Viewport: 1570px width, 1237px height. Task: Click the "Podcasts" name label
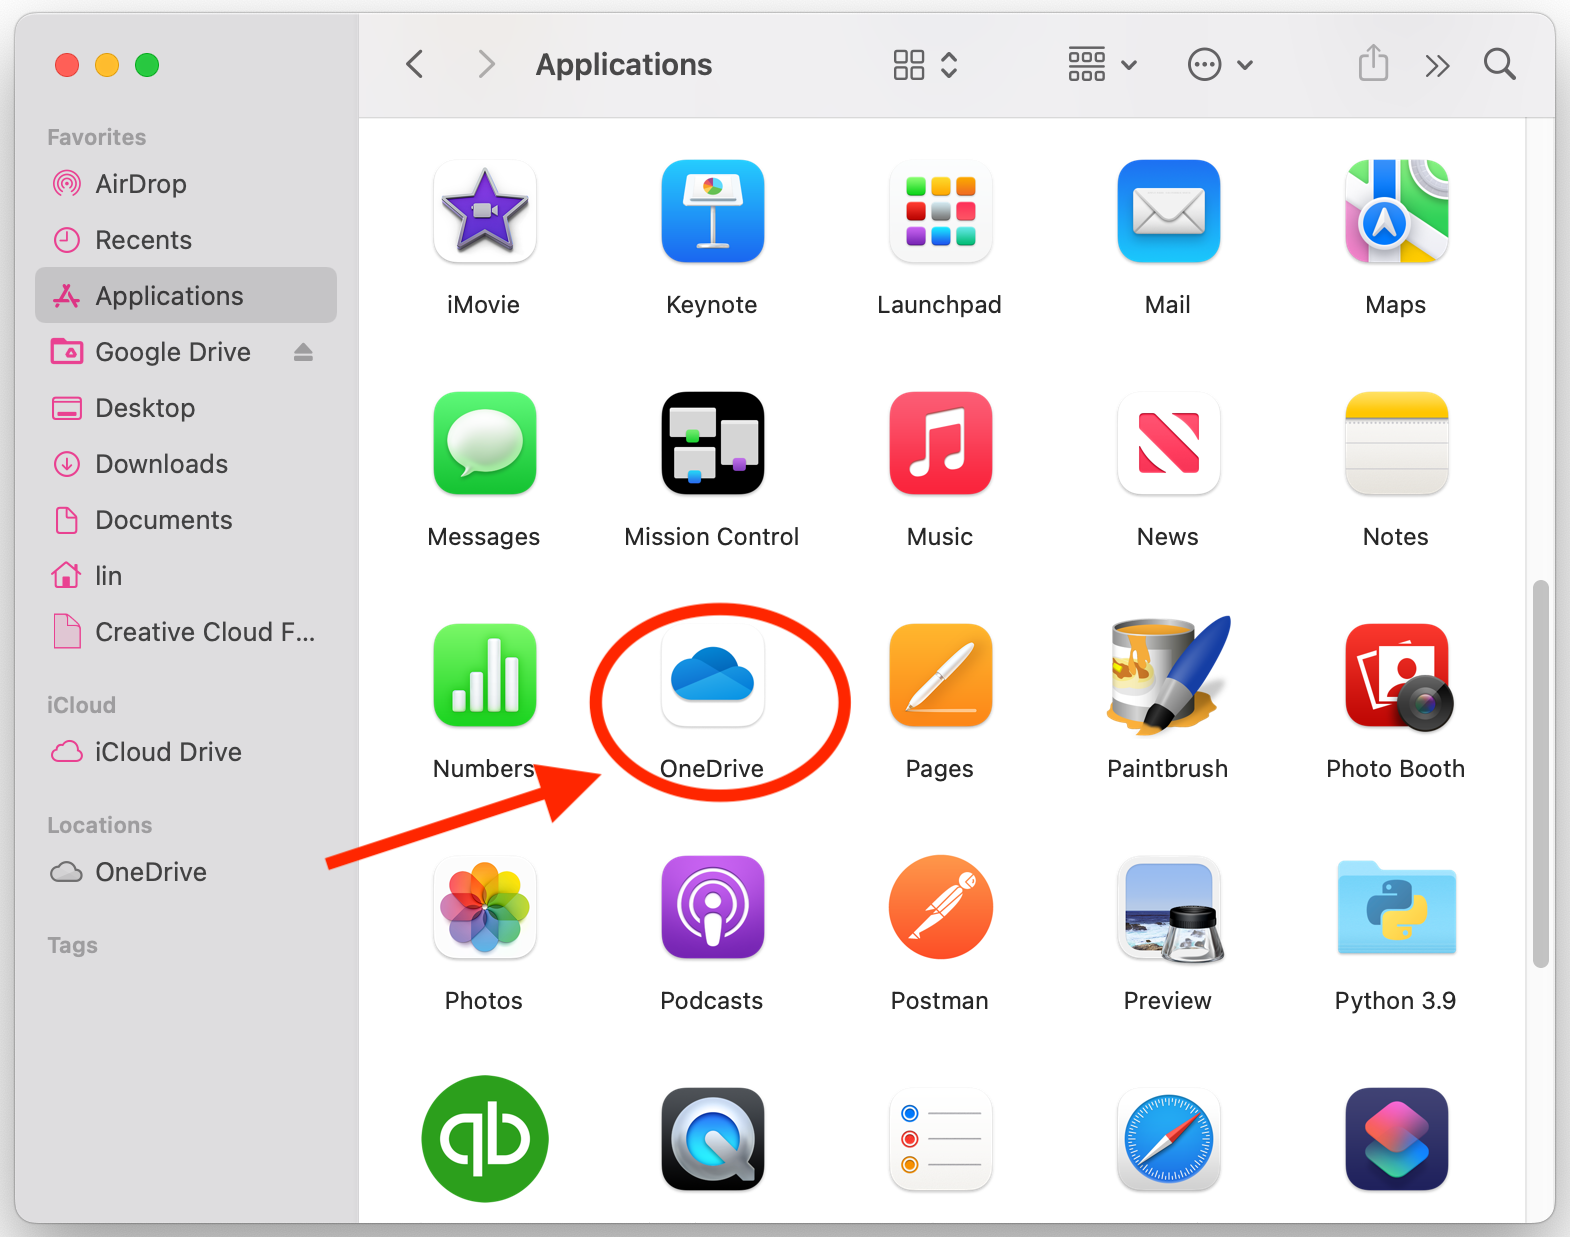(x=712, y=1001)
